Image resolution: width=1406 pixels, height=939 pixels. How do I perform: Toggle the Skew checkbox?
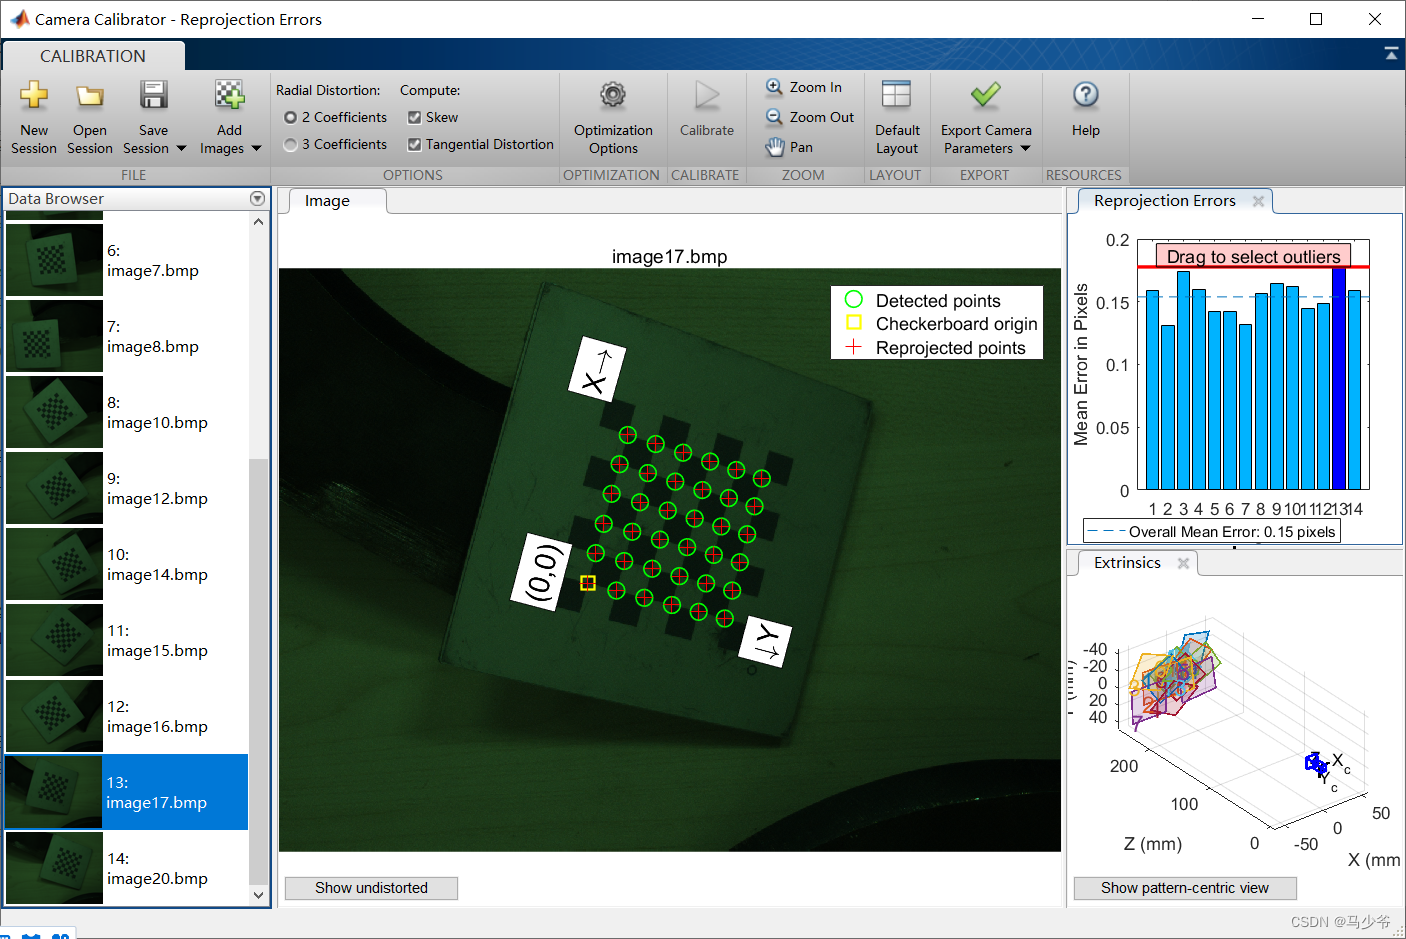[414, 118]
